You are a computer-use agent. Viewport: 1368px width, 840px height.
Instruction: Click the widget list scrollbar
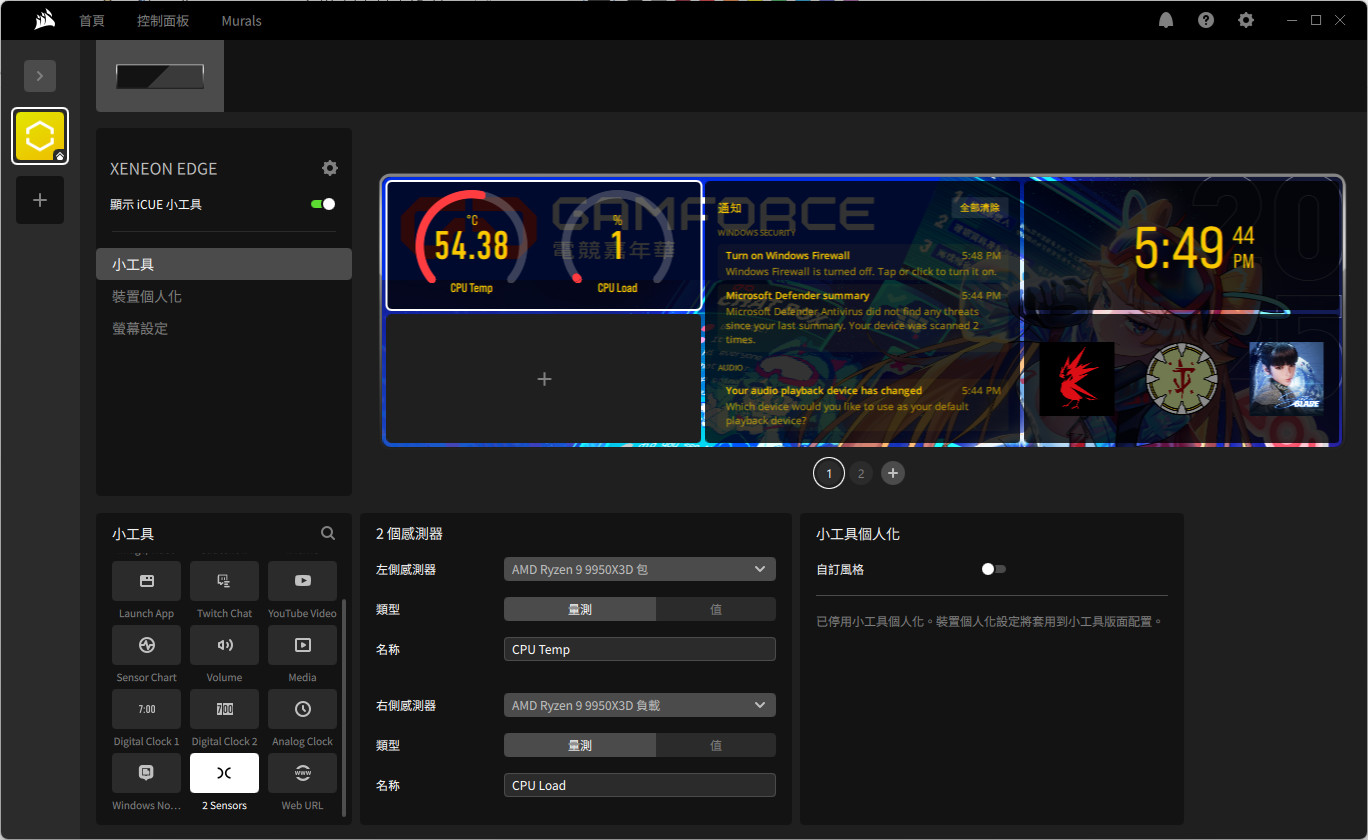point(344,707)
